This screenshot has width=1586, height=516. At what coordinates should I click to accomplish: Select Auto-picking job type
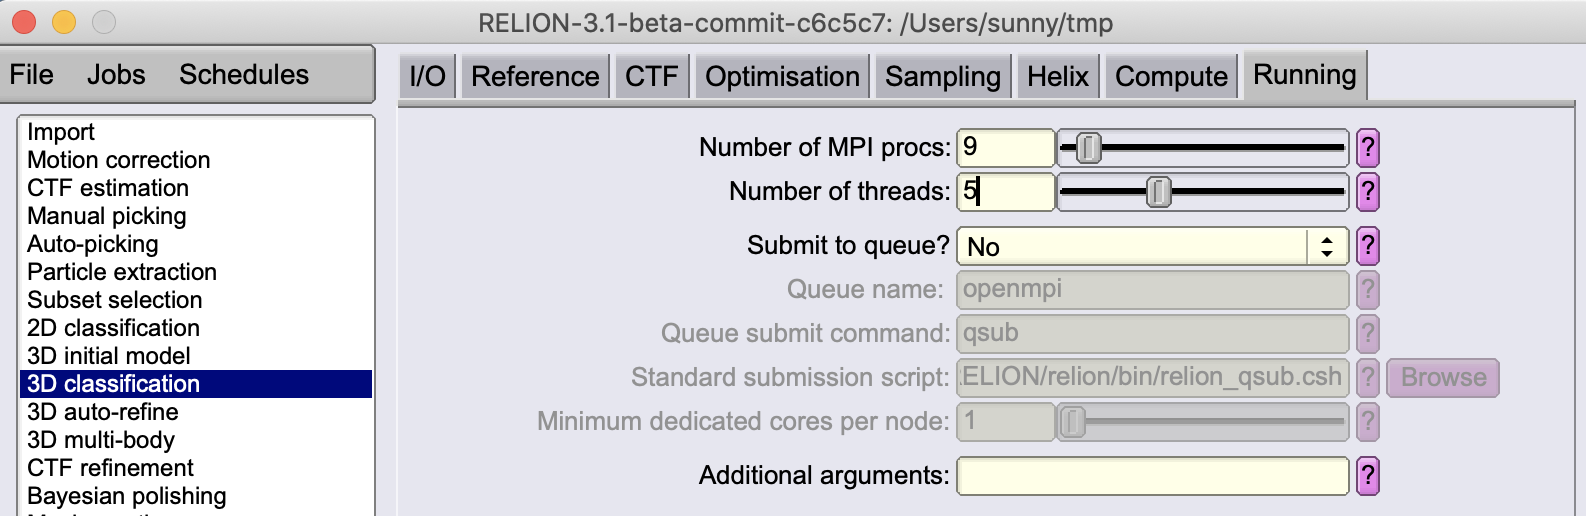(x=196, y=244)
